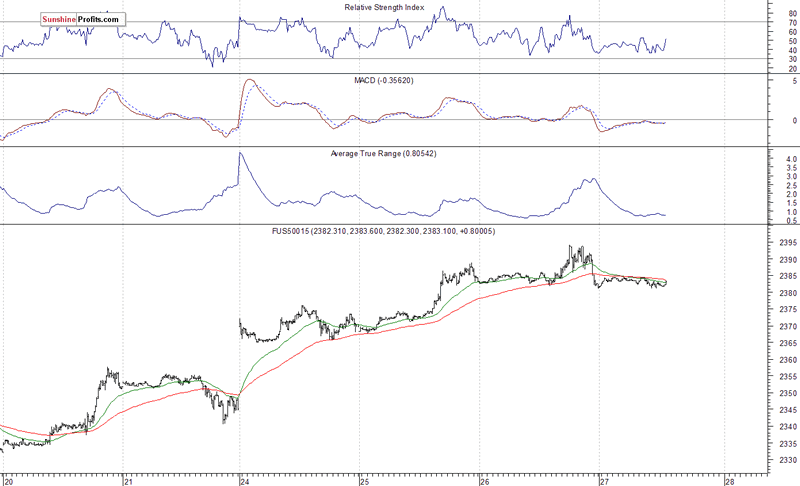Select date marker 28 on time axis
This screenshot has width=800, height=486.
[729, 479]
